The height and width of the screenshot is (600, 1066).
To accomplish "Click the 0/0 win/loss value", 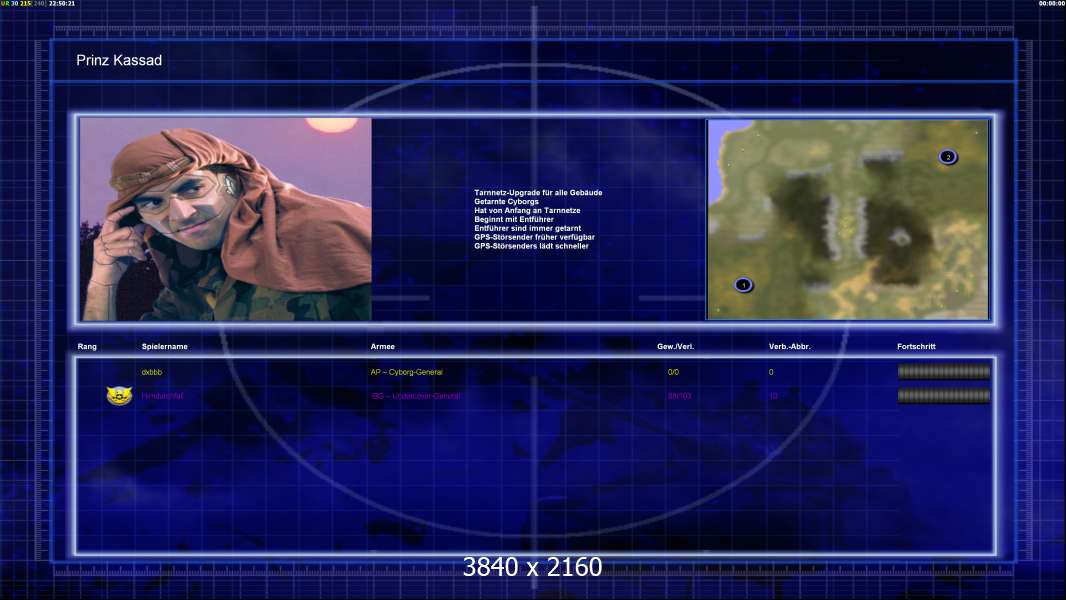I will coord(673,372).
